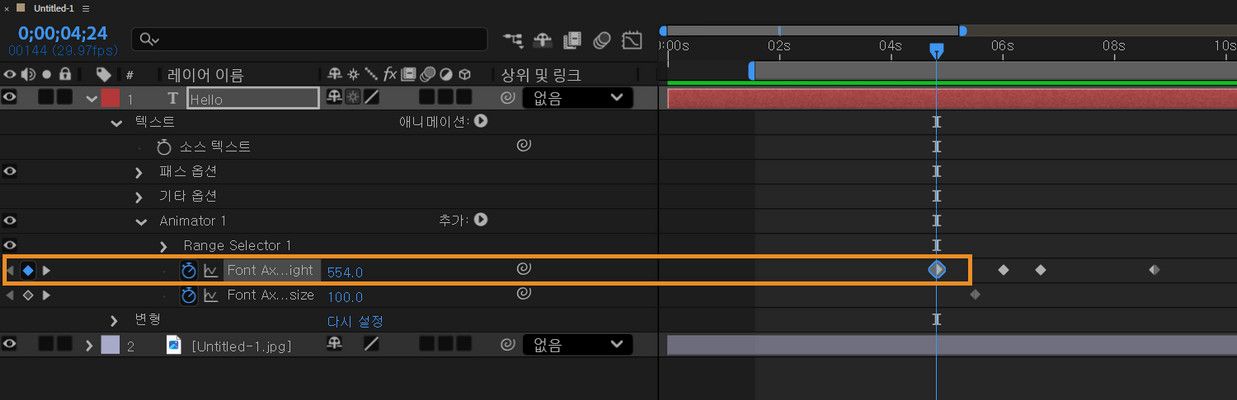
Task: Expand the 변형 group
Action: (116, 320)
